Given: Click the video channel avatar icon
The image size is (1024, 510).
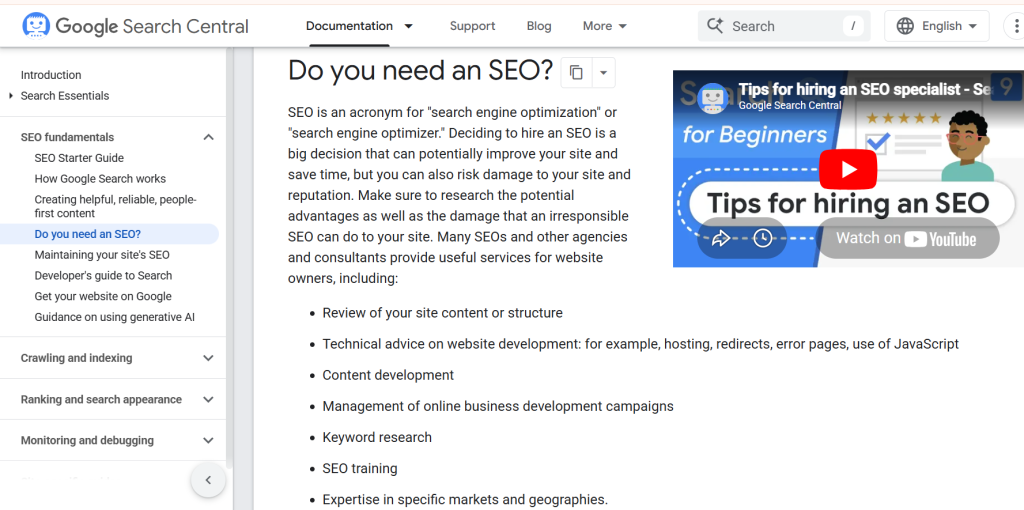Looking at the screenshot, I should coord(712,97).
